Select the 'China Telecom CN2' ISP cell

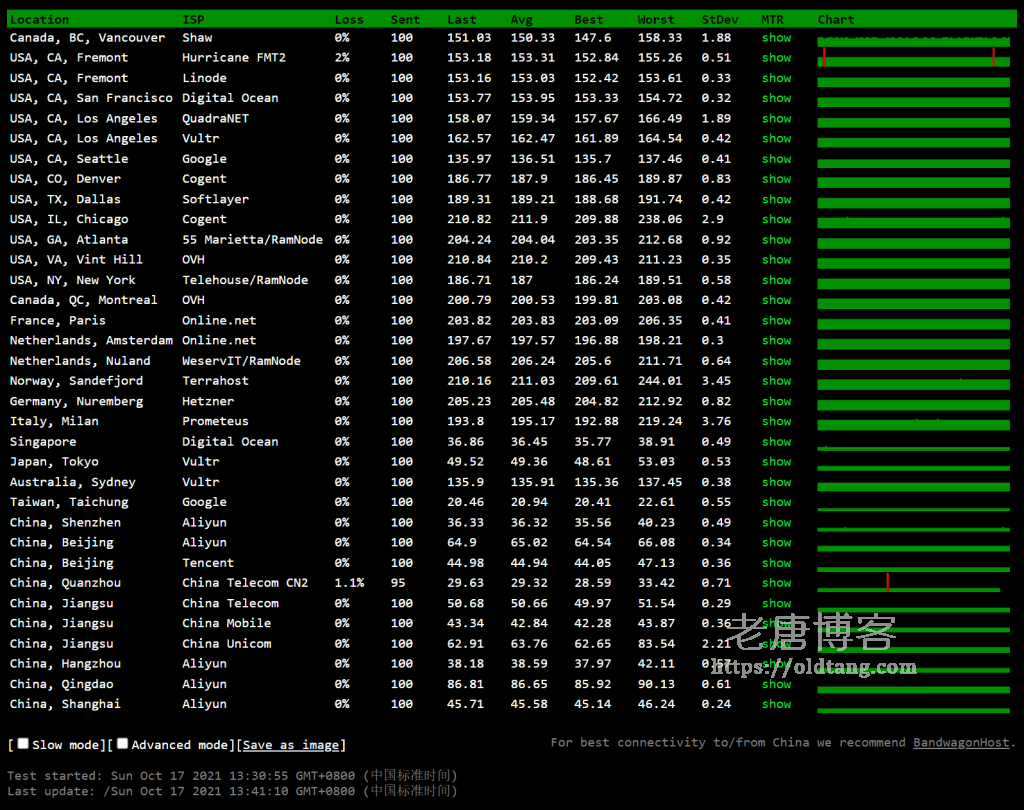coord(245,583)
